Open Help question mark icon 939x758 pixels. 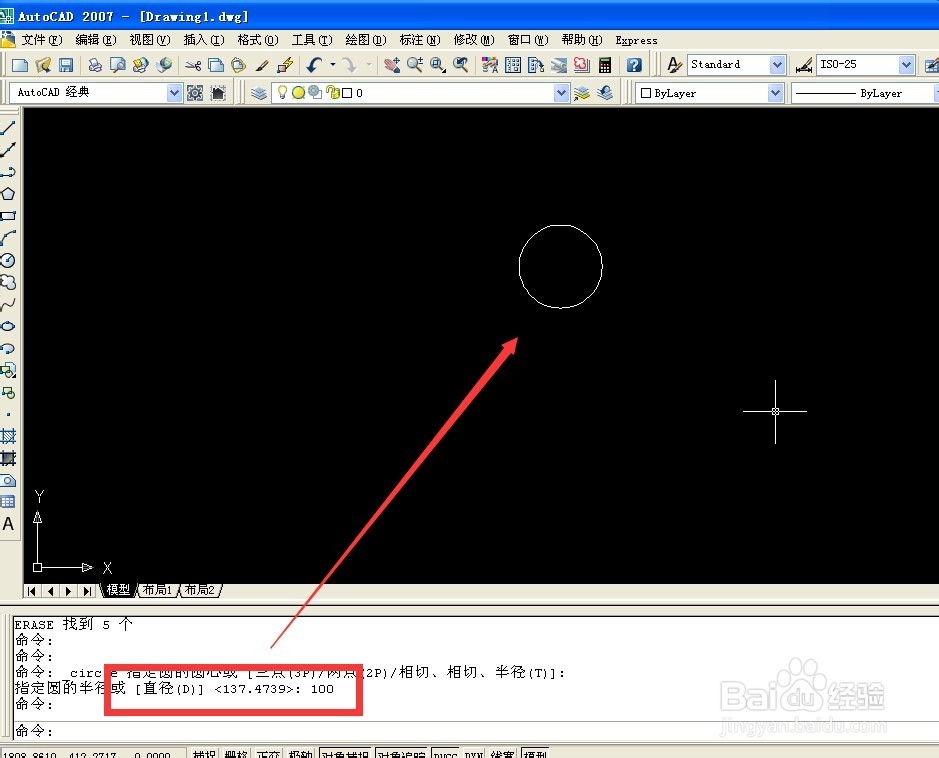[634, 65]
